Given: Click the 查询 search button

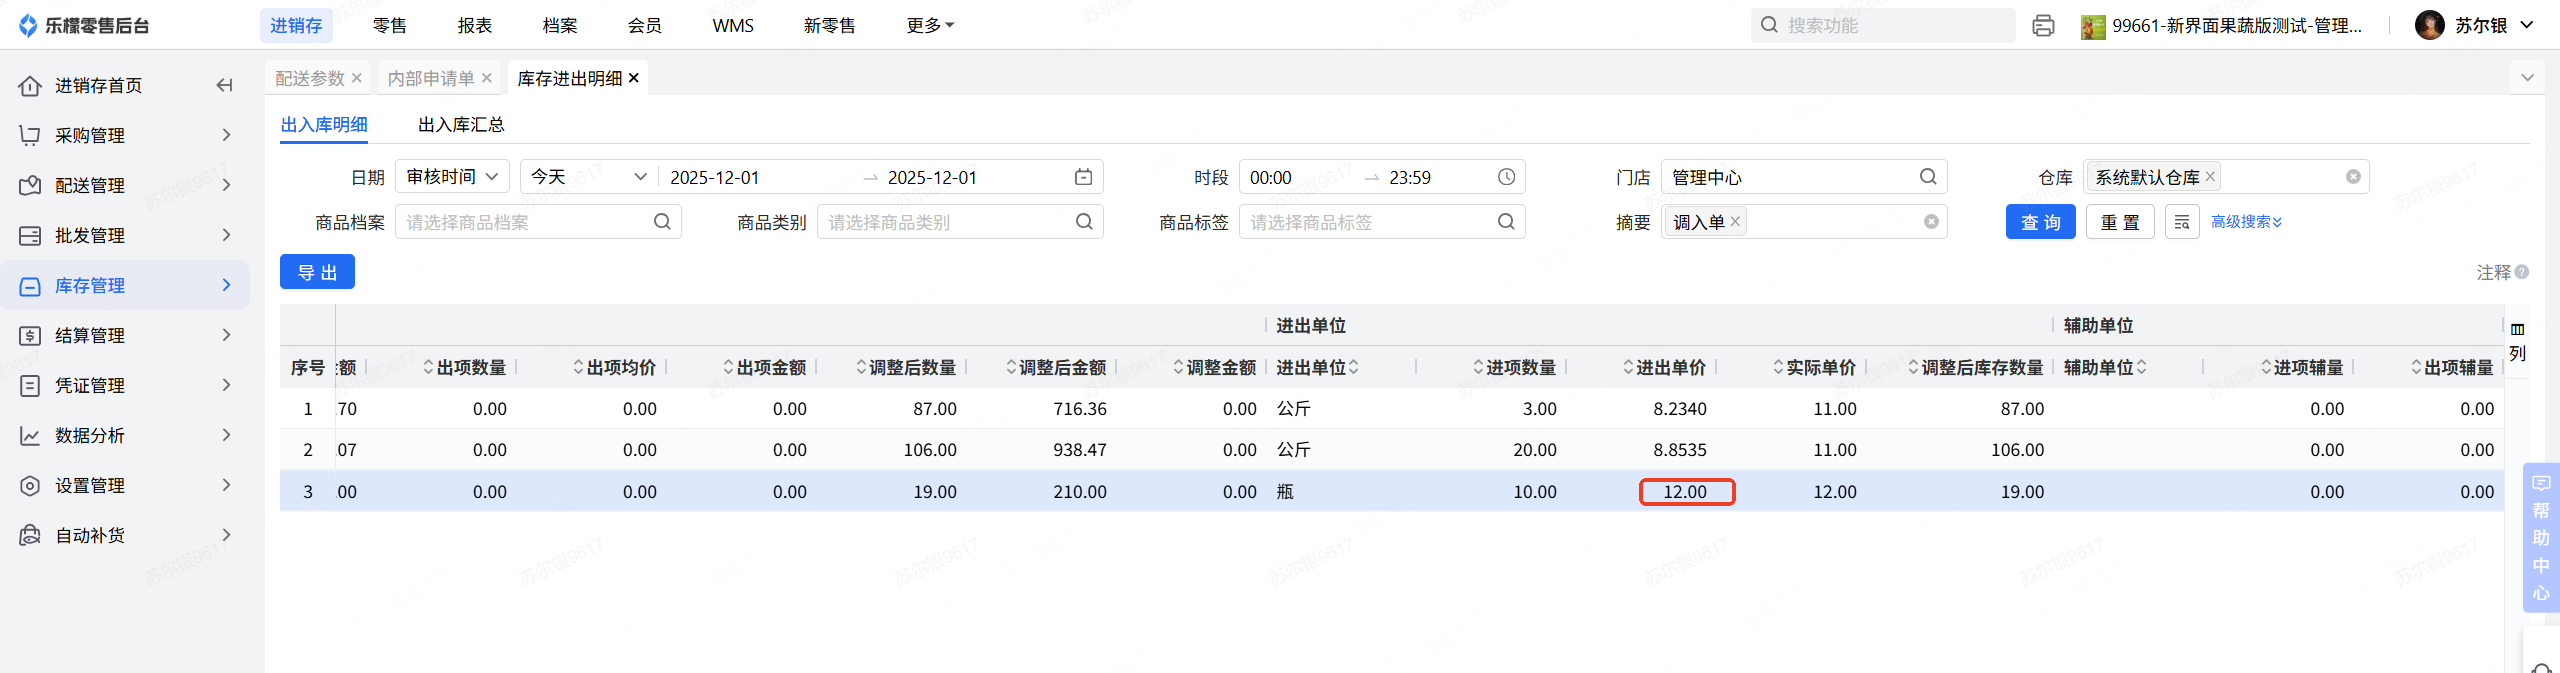Looking at the screenshot, I should pos(2040,222).
